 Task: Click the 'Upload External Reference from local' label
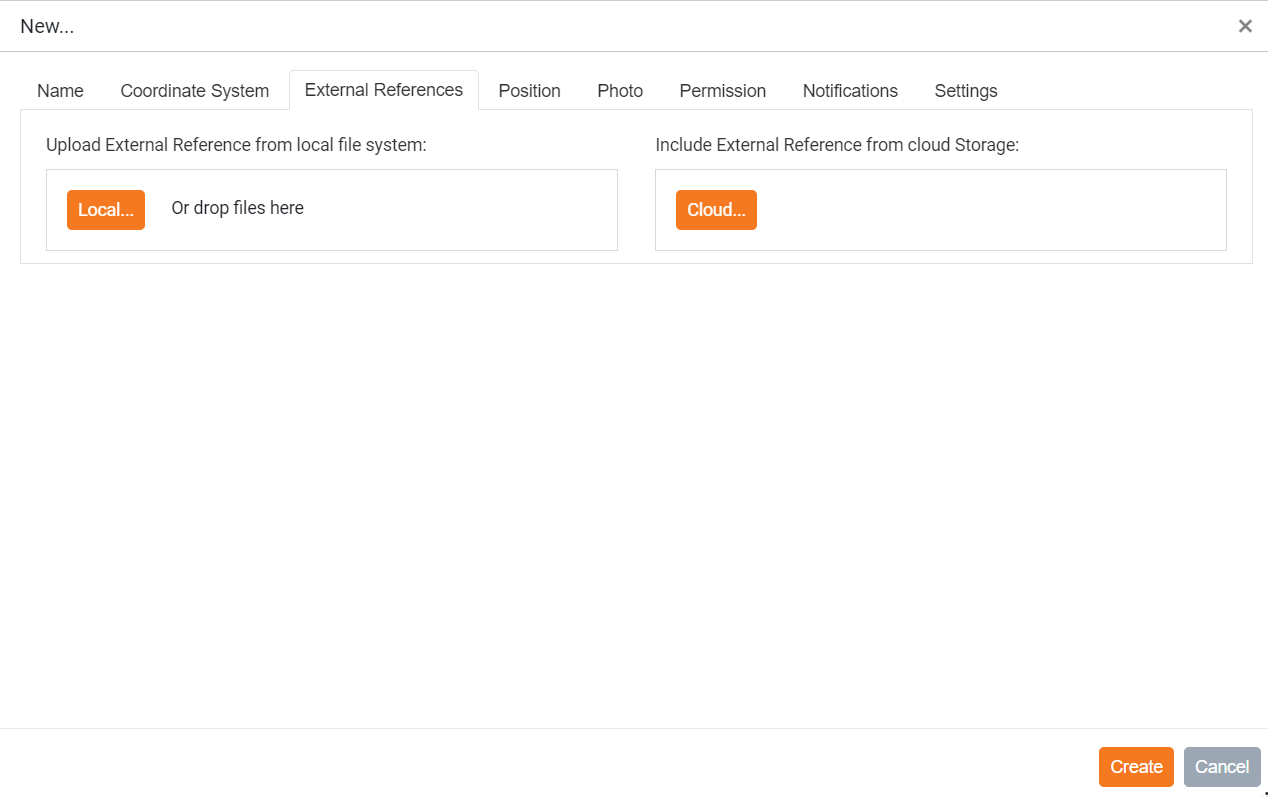236,145
